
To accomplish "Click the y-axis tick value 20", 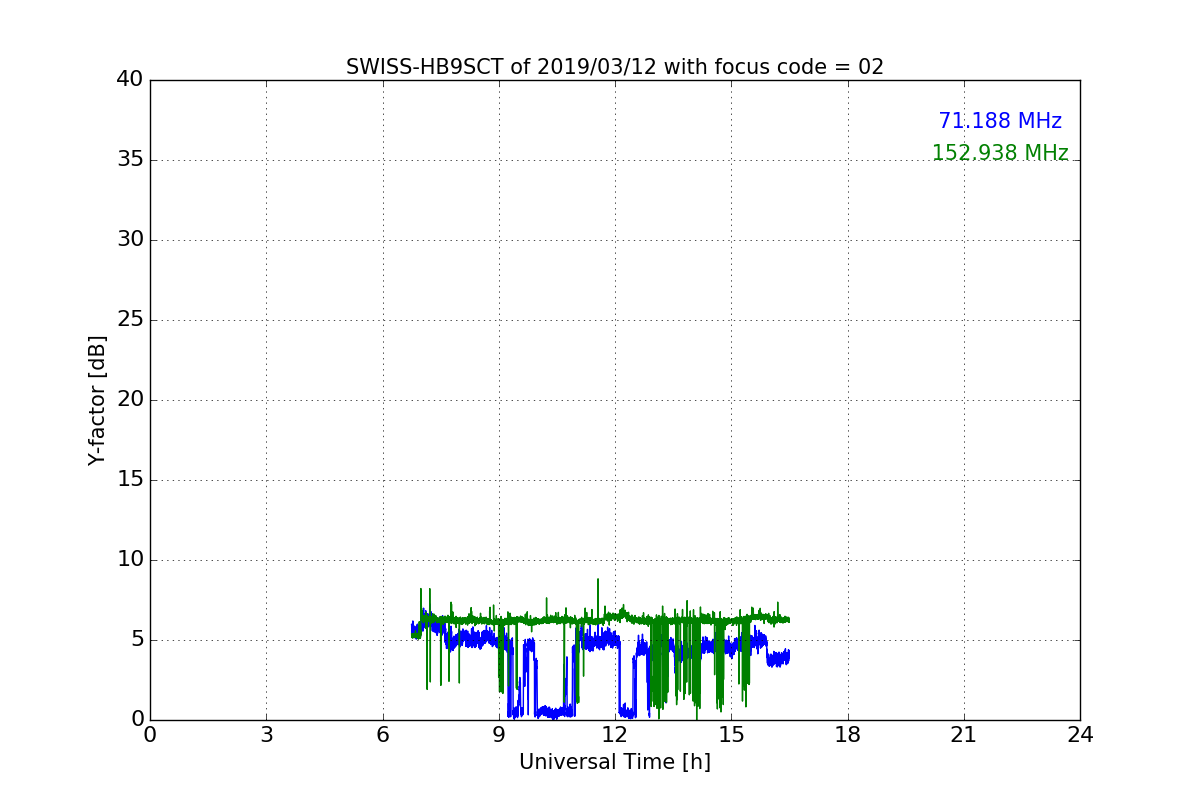I will point(130,400).
